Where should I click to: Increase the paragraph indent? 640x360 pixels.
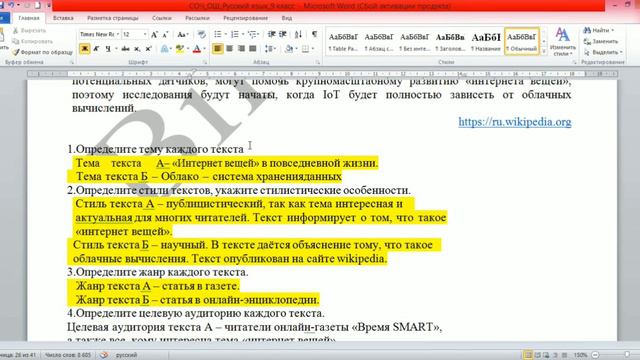283,34
